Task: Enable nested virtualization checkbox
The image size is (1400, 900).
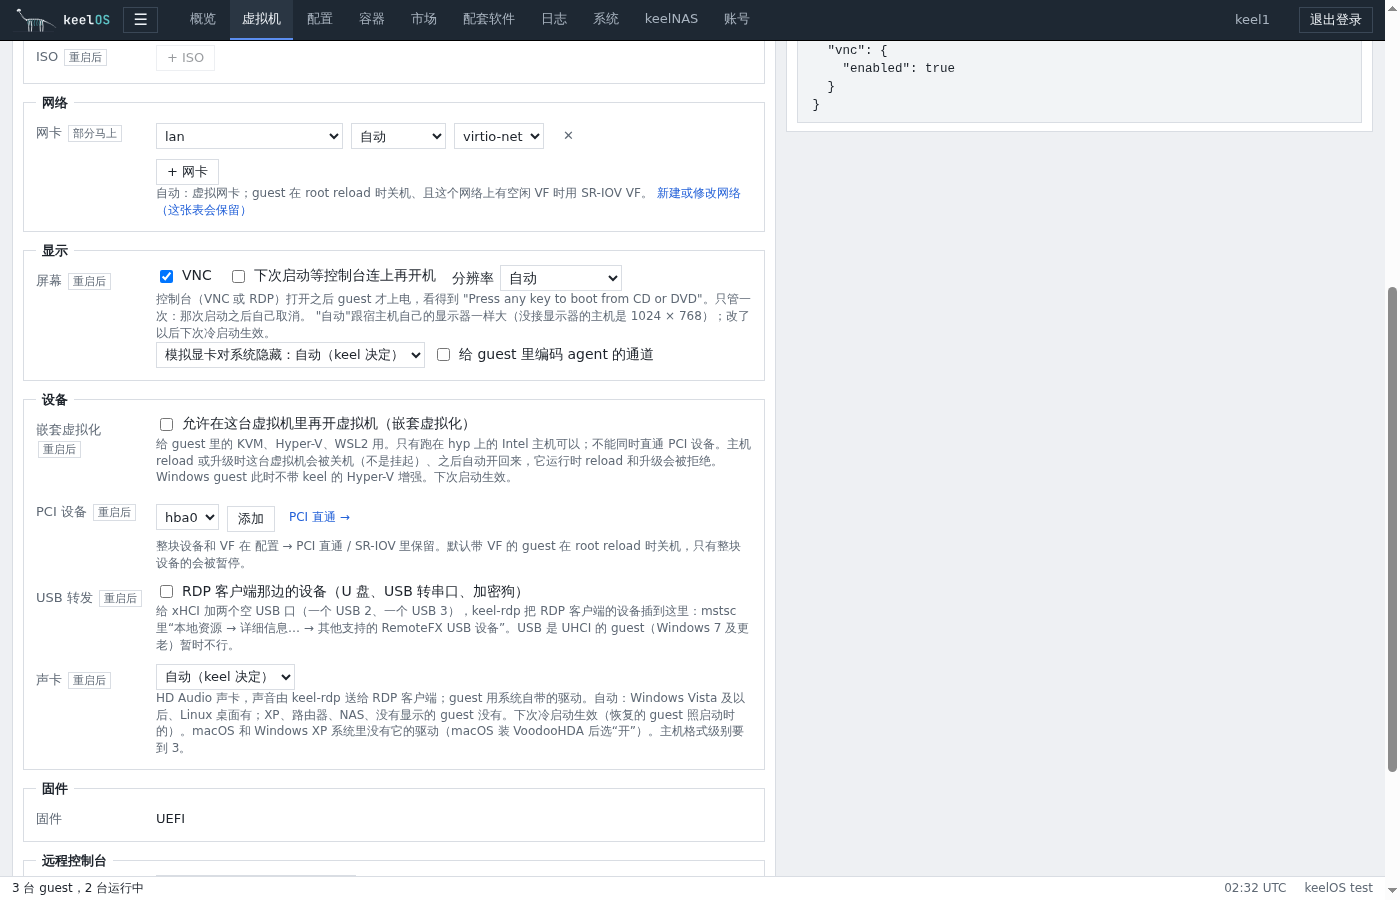Action: (166, 424)
